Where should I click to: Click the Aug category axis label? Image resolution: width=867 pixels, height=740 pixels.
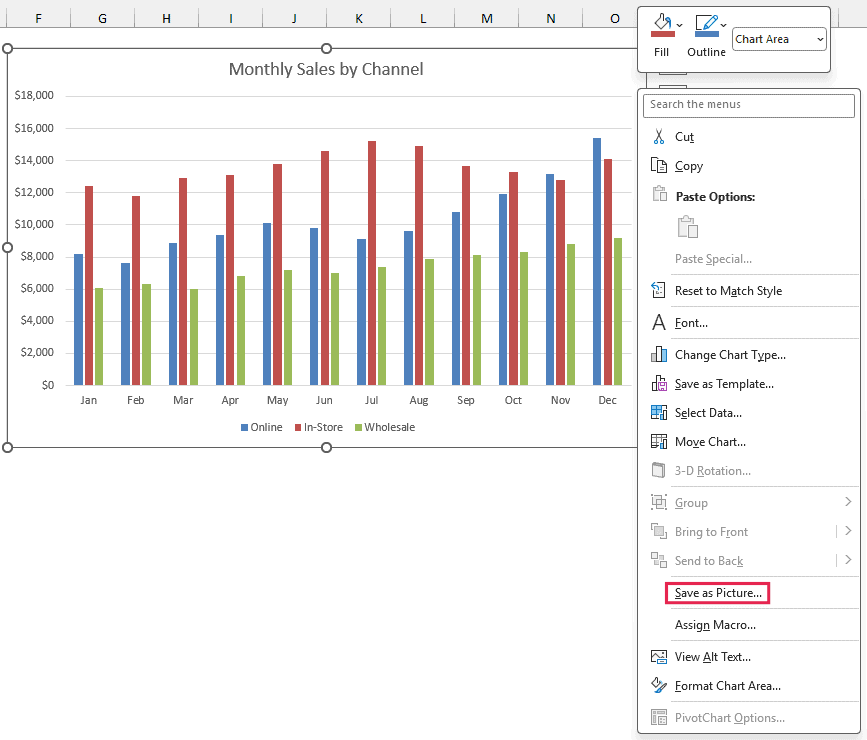point(419,400)
